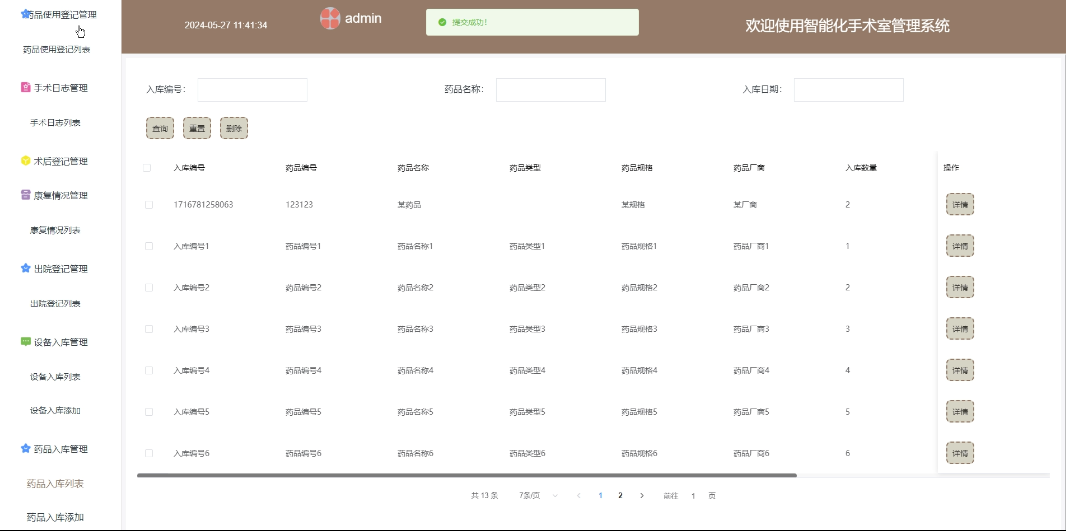
Task: Go to page 2
Action: (x=620, y=496)
